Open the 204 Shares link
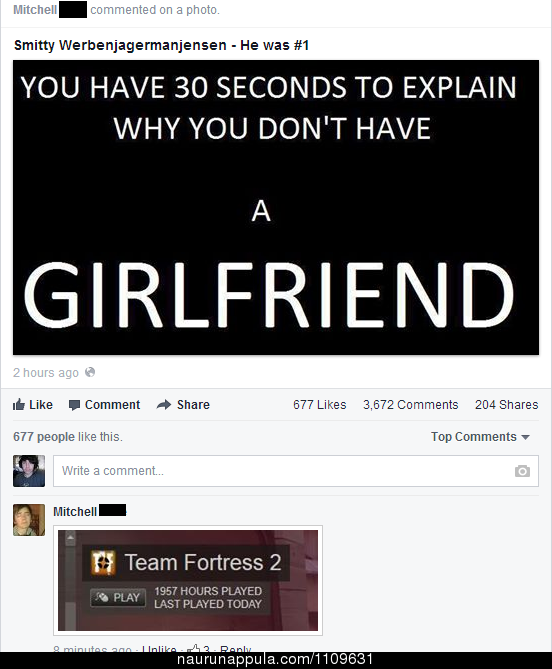This screenshot has height=669, width=552. 506,404
